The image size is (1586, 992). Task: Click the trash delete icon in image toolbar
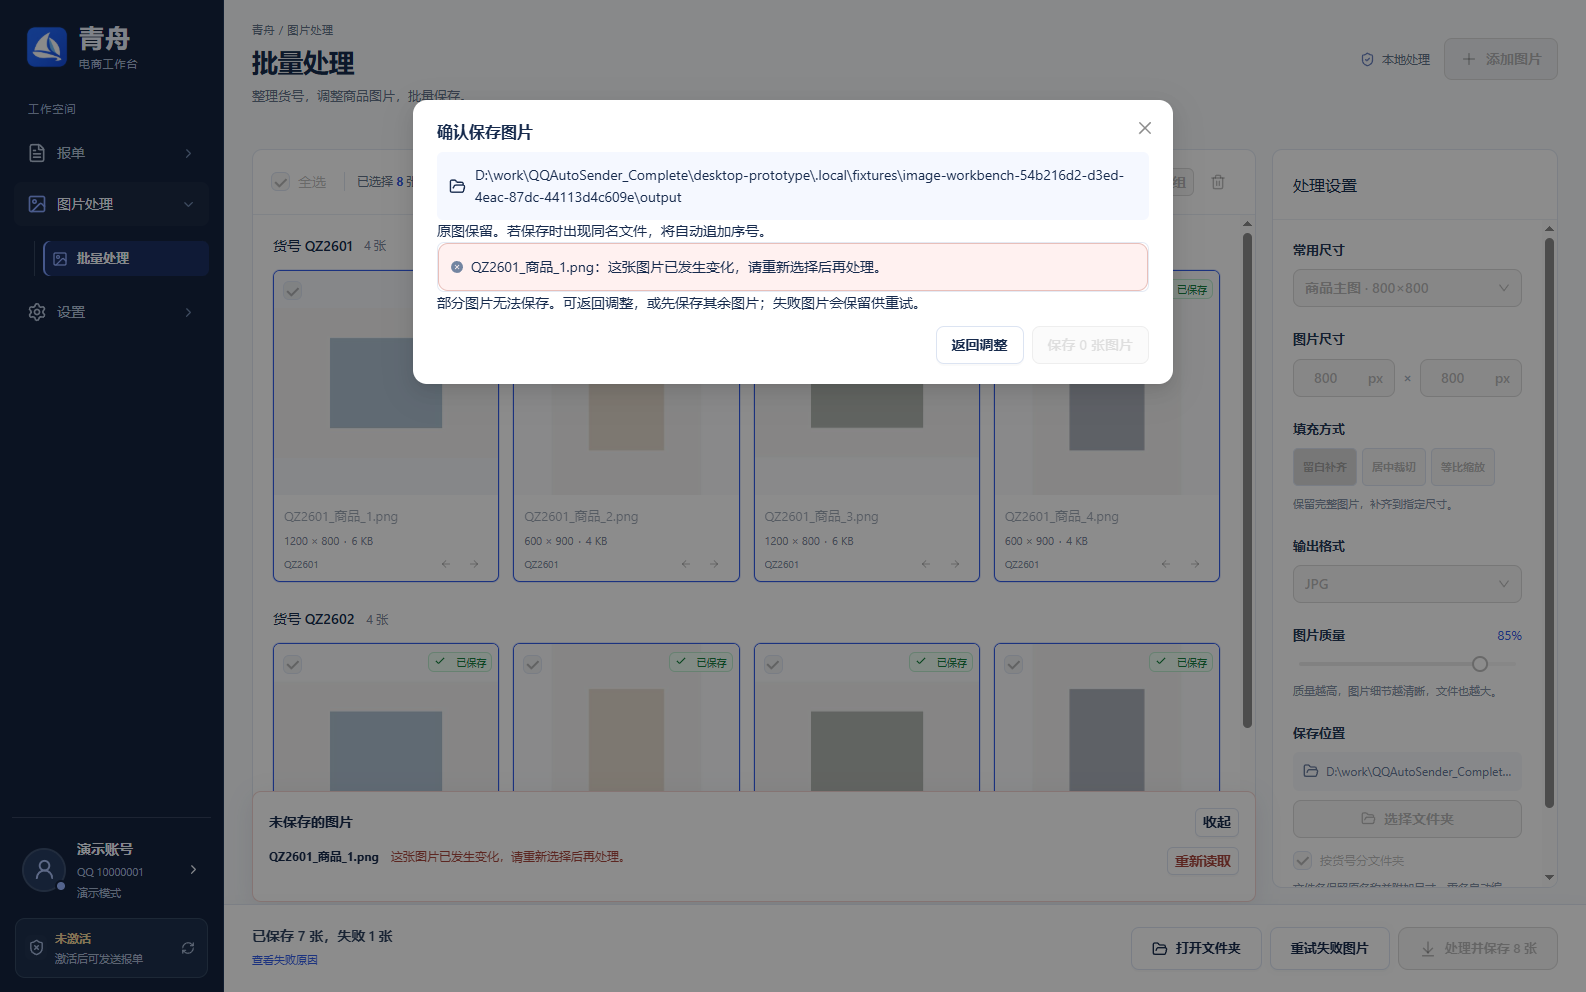(1218, 182)
